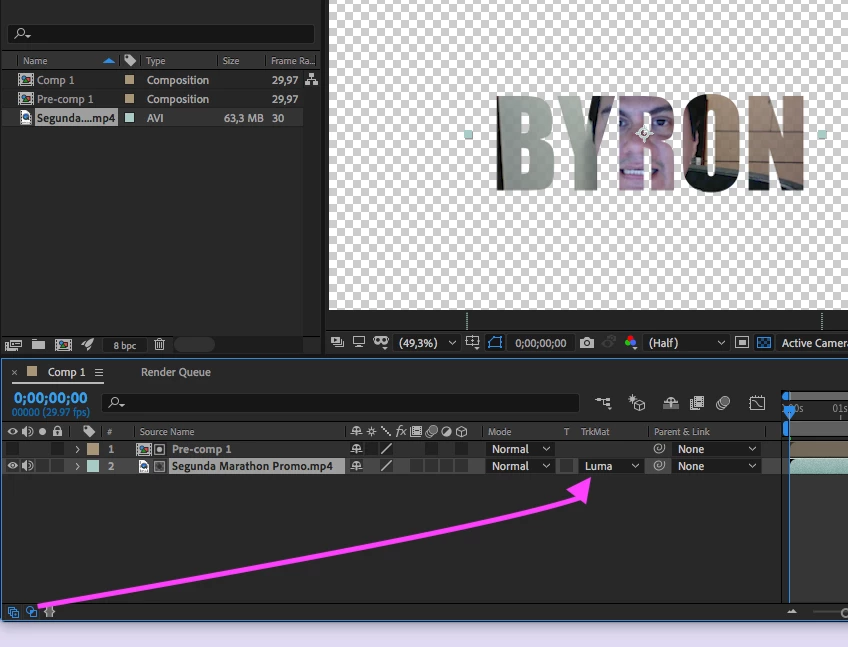Open the Graph Editor icon

757,403
